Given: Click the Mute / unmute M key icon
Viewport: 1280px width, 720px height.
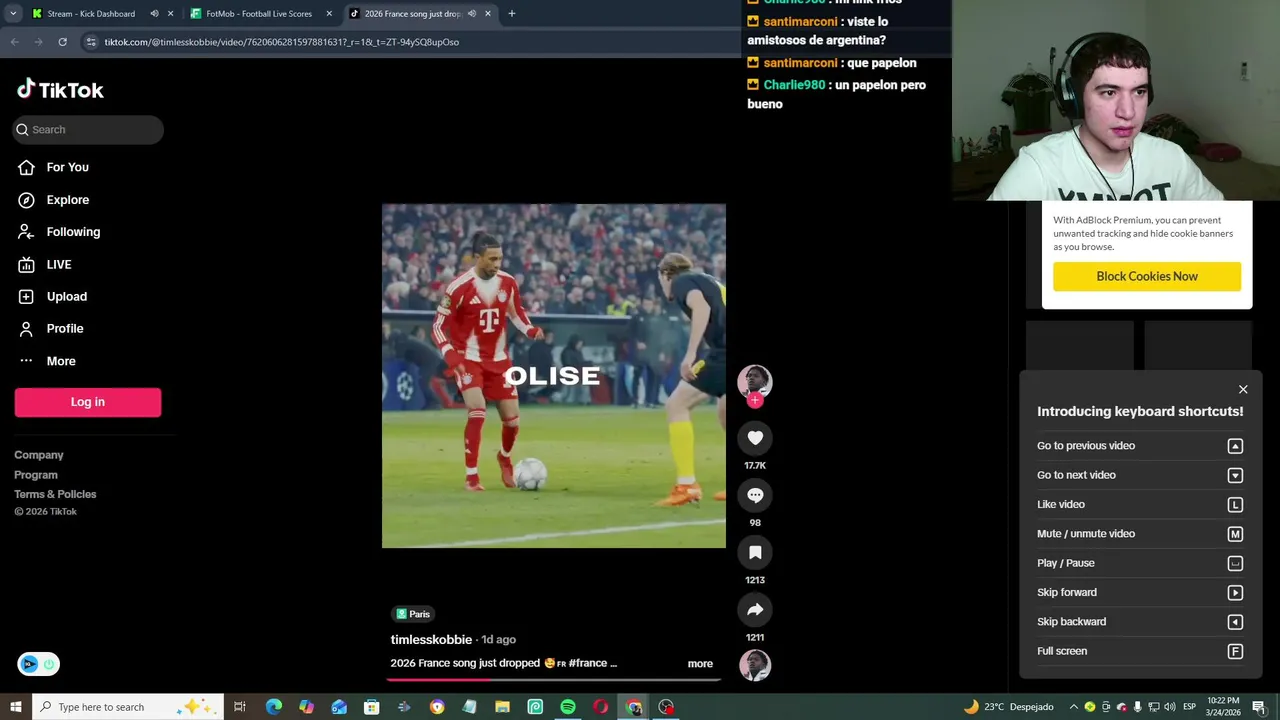Looking at the screenshot, I should (1235, 534).
